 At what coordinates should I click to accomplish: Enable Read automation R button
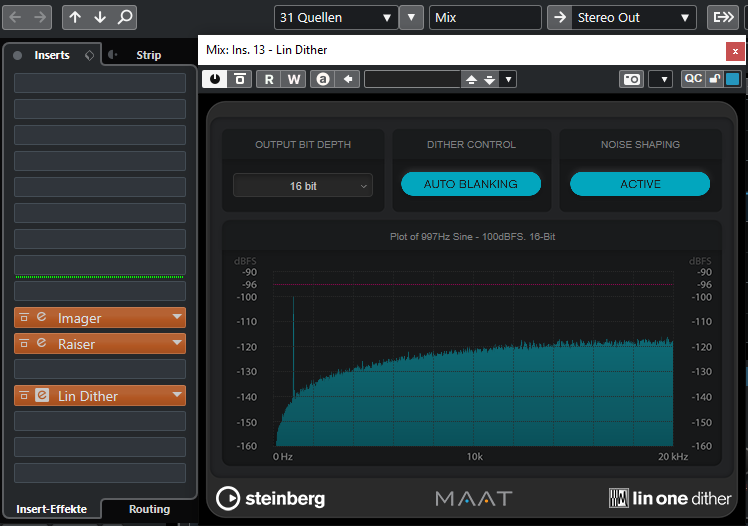(268, 79)
